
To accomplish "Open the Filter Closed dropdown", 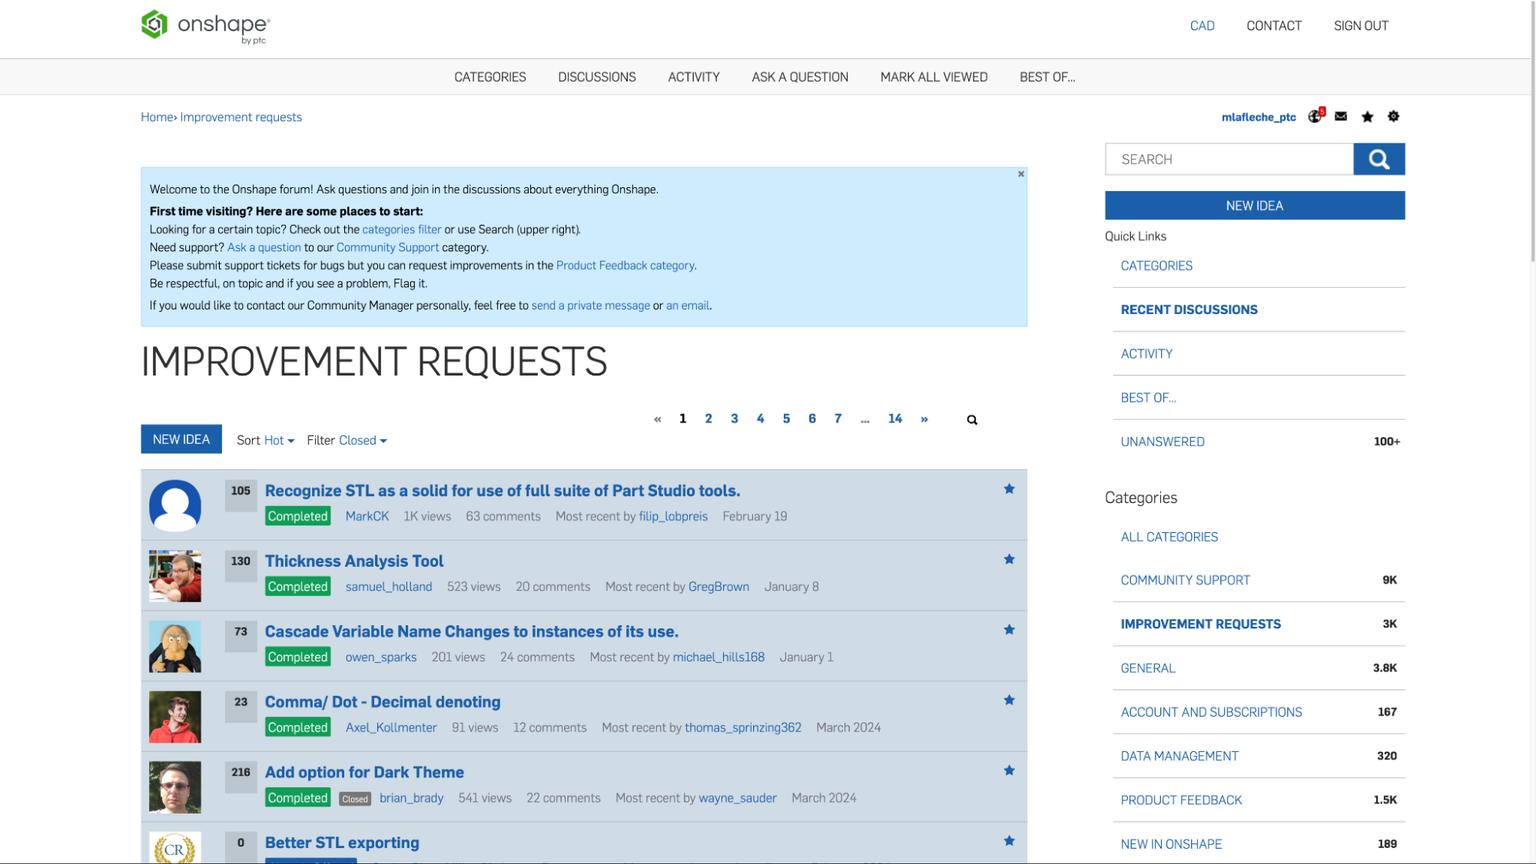I will (x=360, y=440).
